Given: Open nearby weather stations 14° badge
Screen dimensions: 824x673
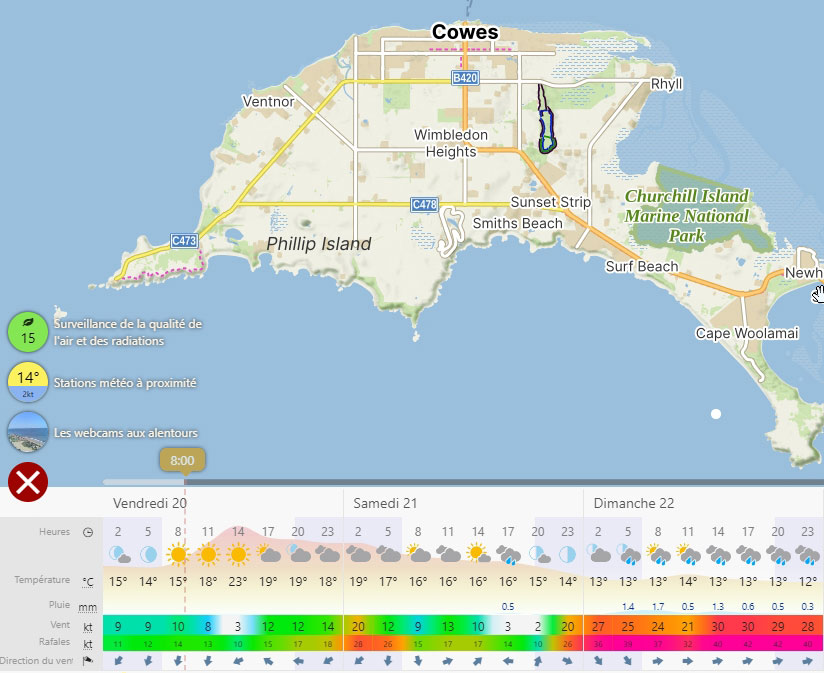Looking at the screenshot, I should 28,382.
